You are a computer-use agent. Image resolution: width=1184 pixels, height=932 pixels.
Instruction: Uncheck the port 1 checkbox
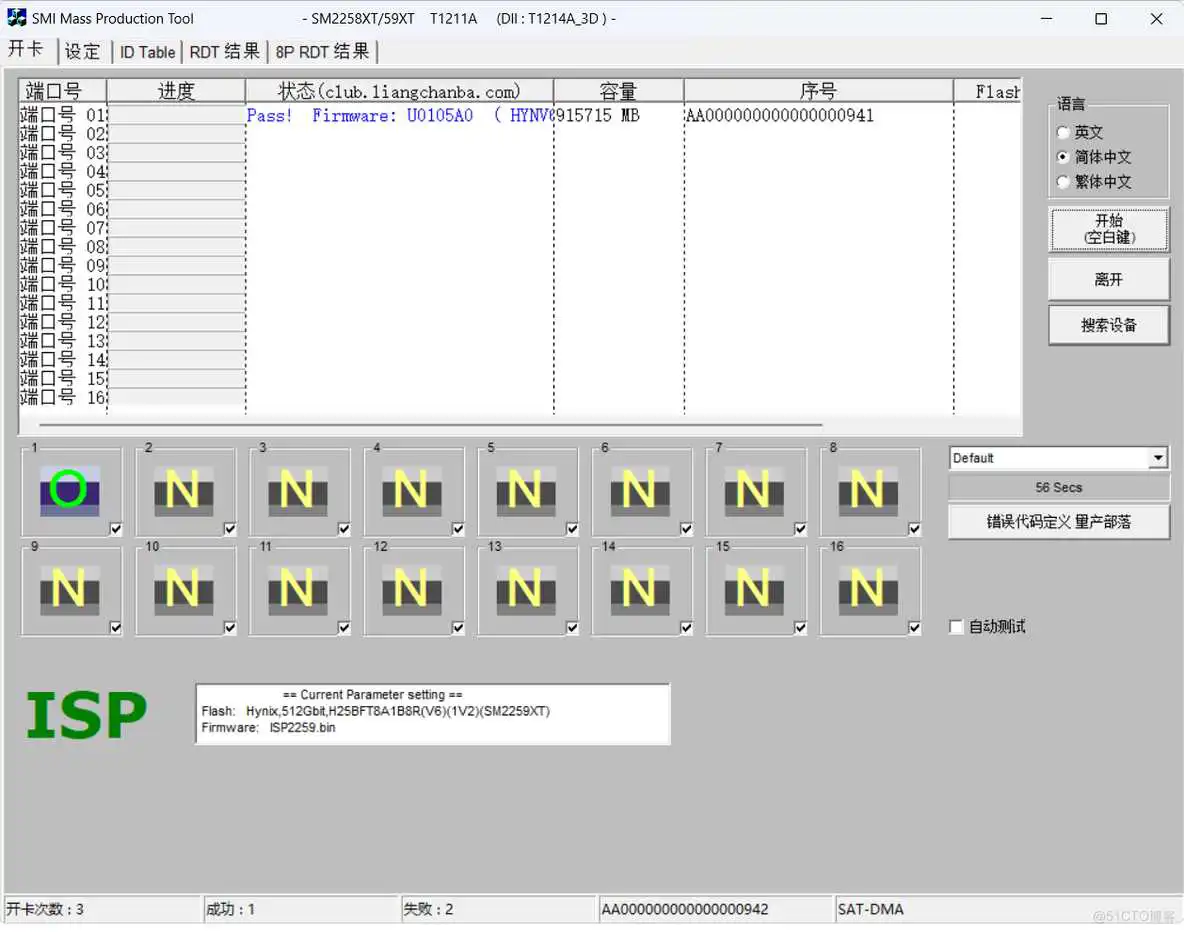tap(116, 530)
